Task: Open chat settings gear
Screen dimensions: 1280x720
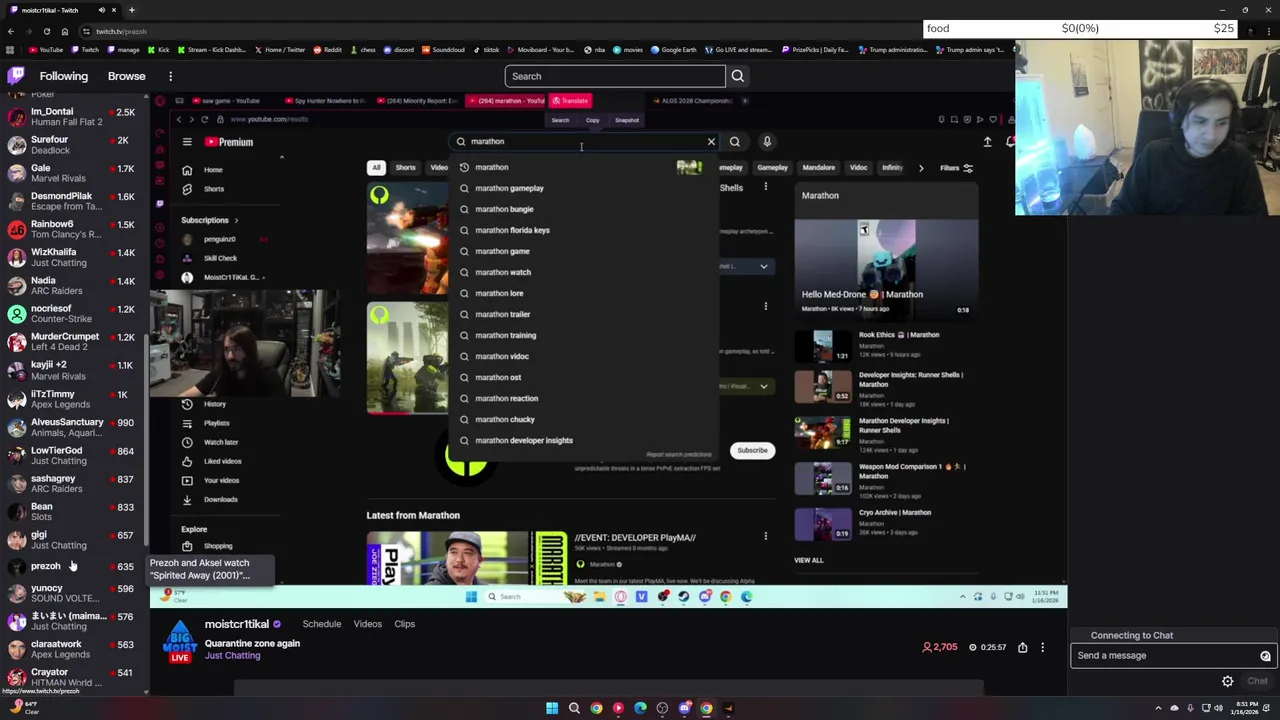Action: (1227, 681)
